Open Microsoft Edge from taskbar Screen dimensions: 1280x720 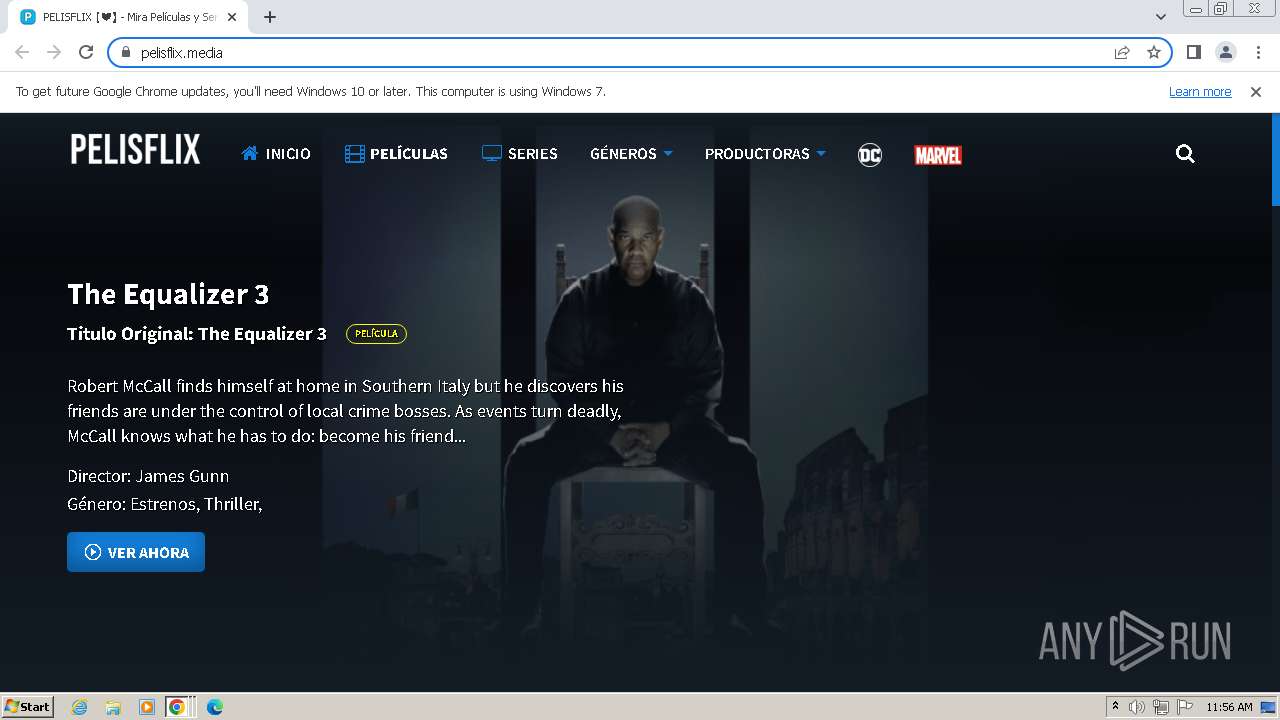click(214, 707)
